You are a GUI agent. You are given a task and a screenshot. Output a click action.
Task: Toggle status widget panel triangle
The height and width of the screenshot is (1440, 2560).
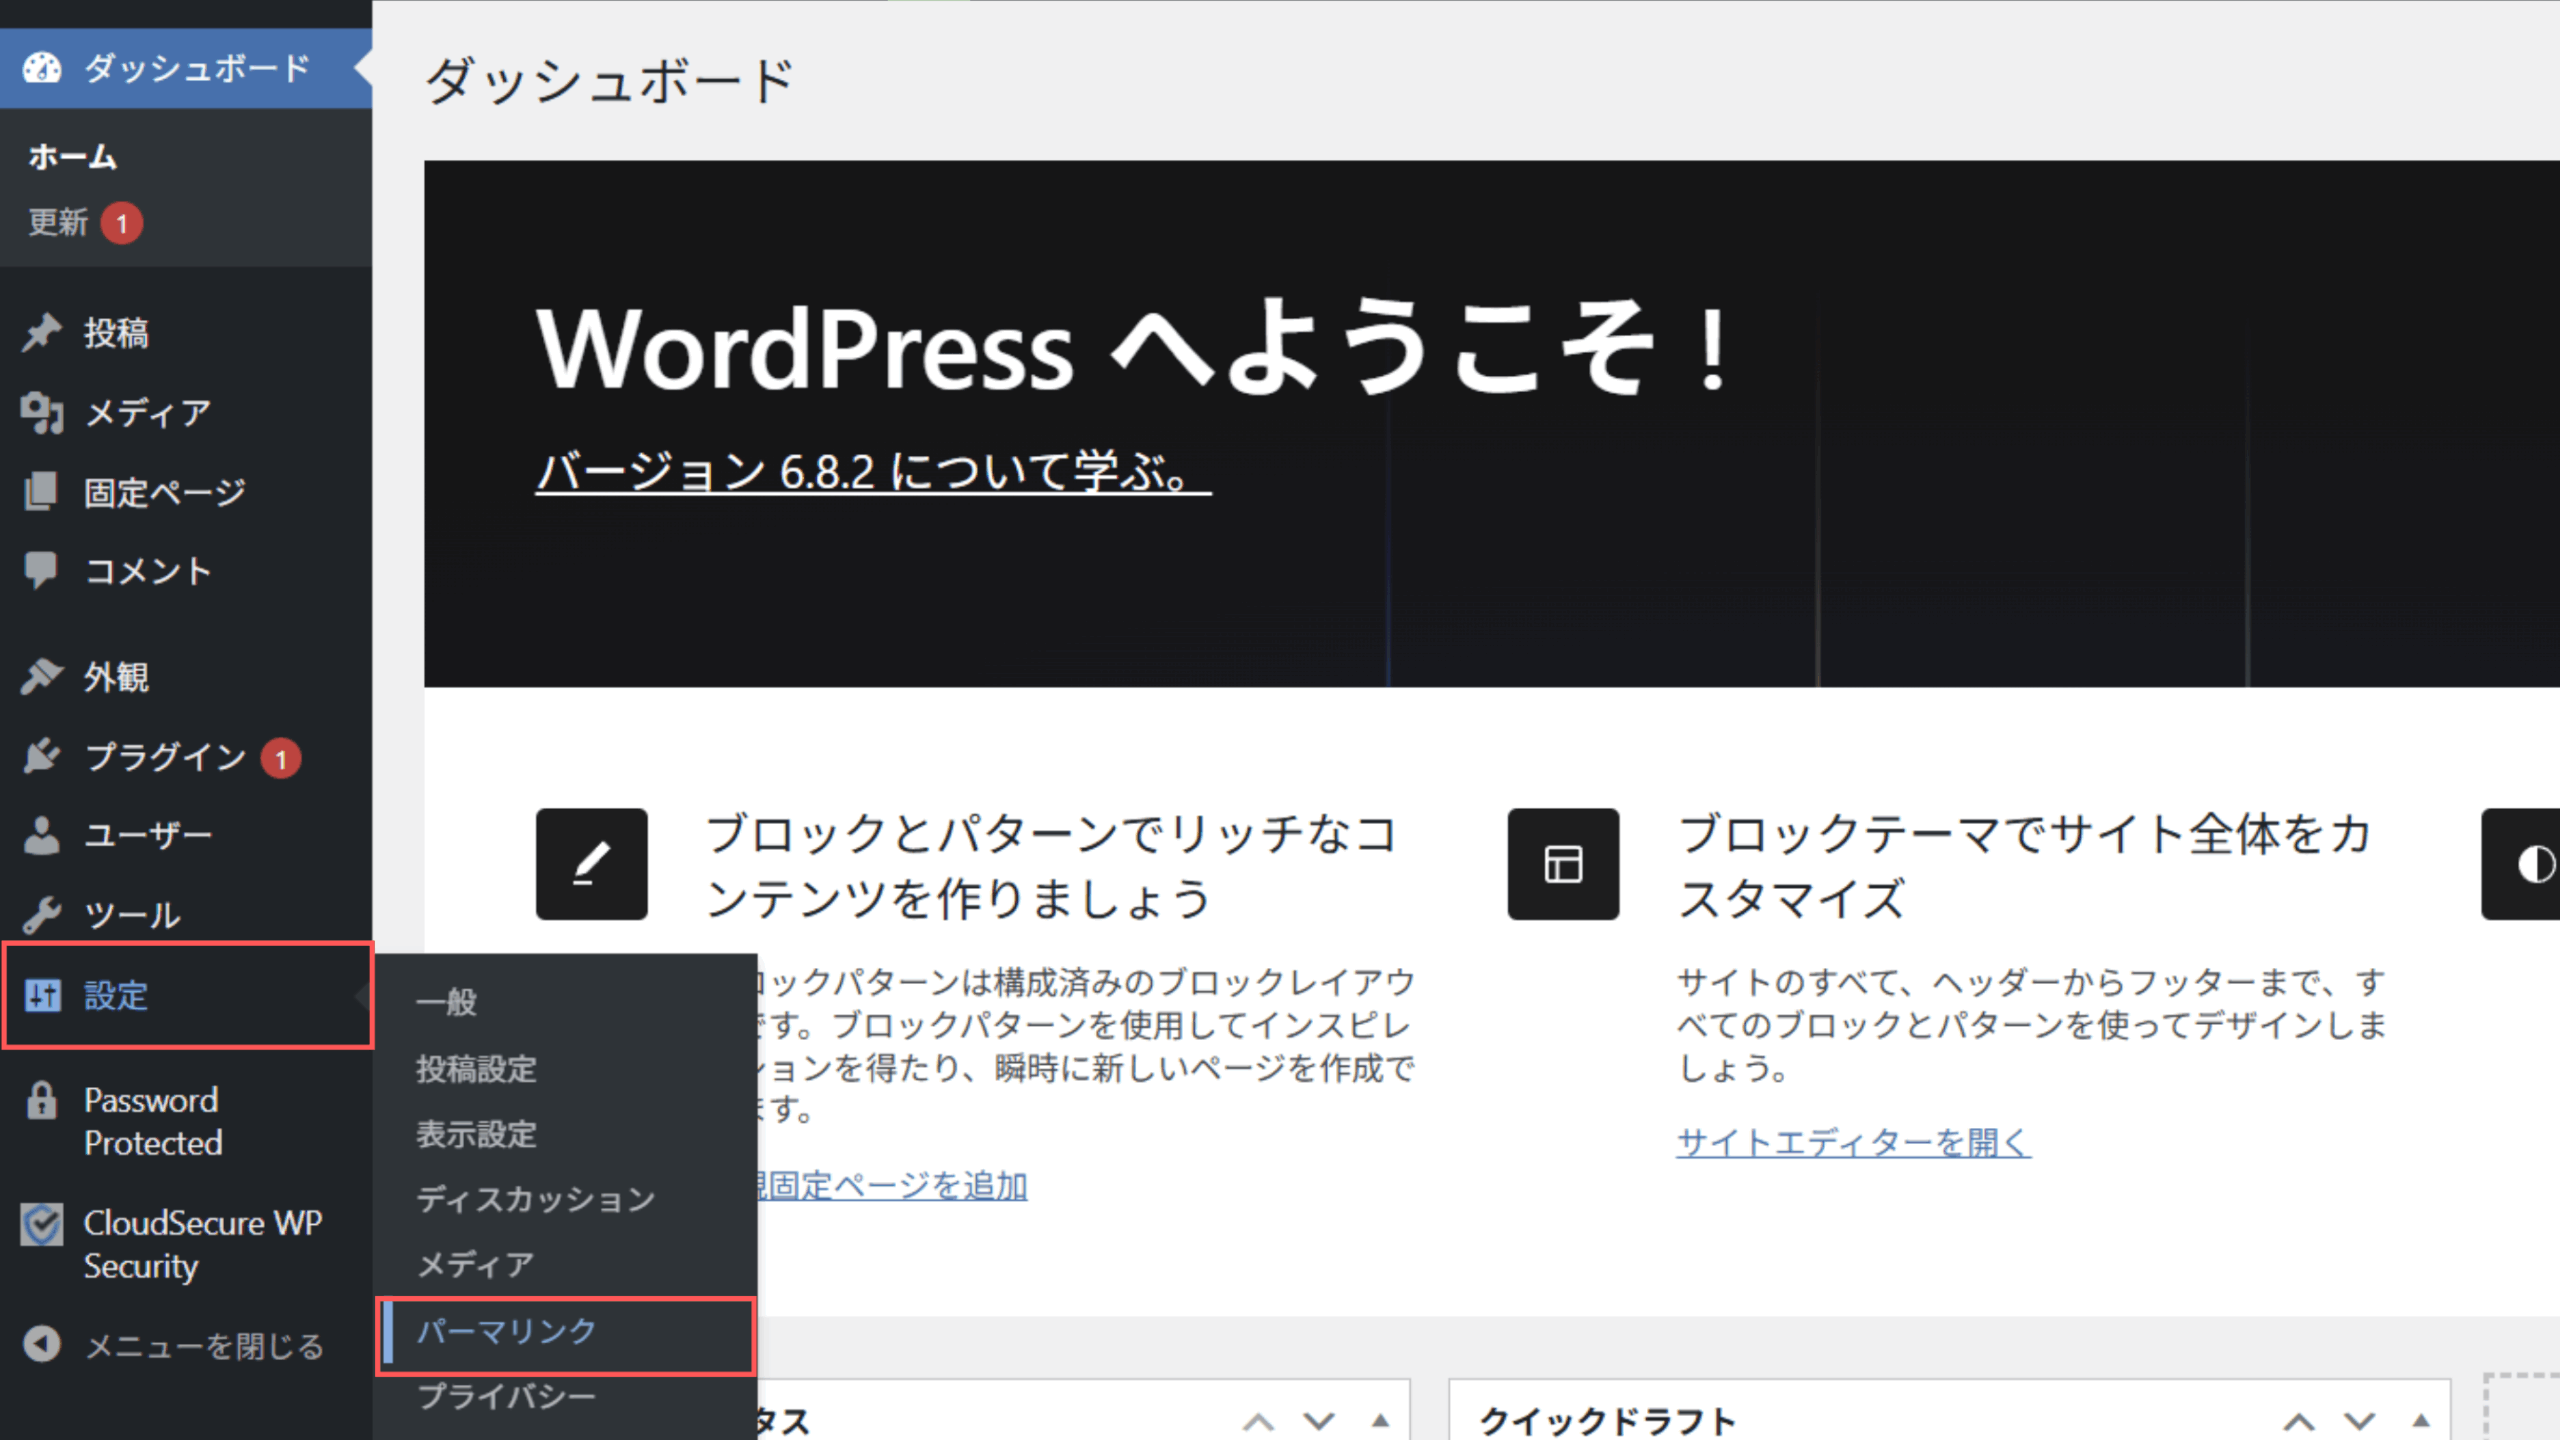pyautogui.click(x=1381, y=1421)
